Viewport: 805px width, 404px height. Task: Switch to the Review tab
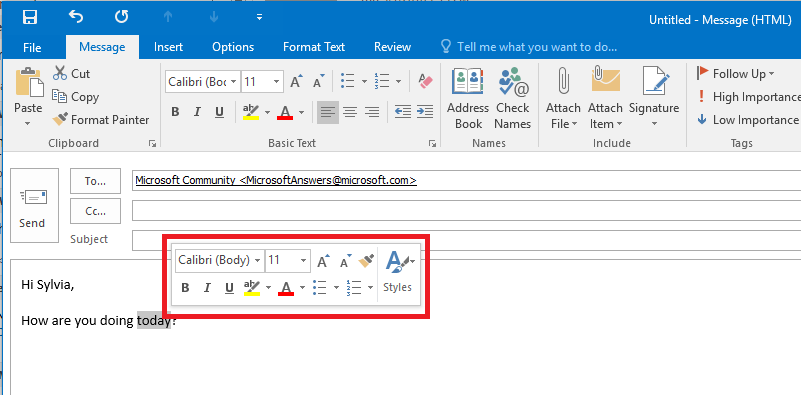392,47
